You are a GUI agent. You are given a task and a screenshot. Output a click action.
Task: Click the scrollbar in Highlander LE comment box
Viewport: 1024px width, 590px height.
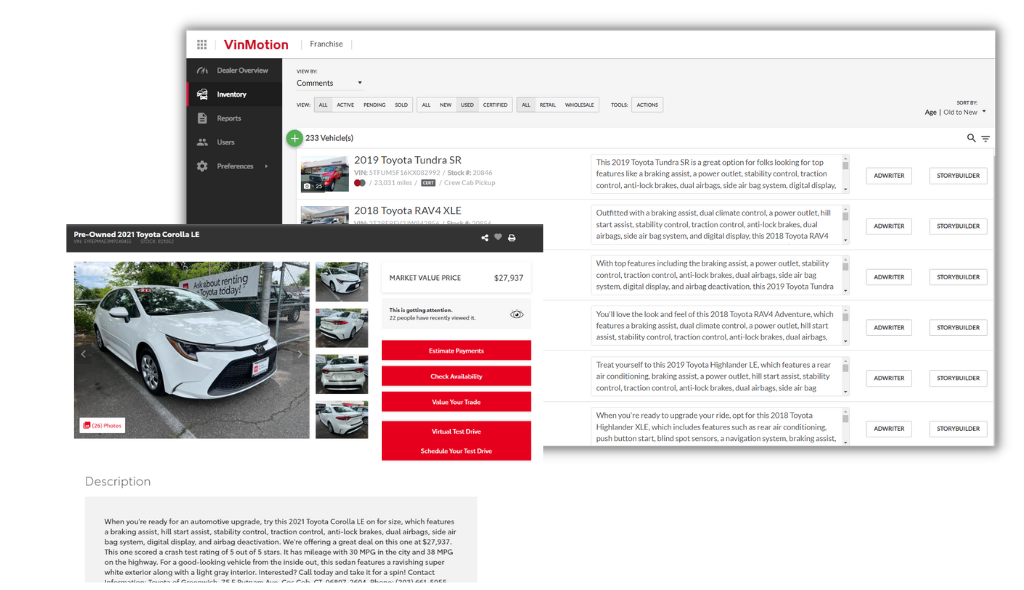[845, 376]
